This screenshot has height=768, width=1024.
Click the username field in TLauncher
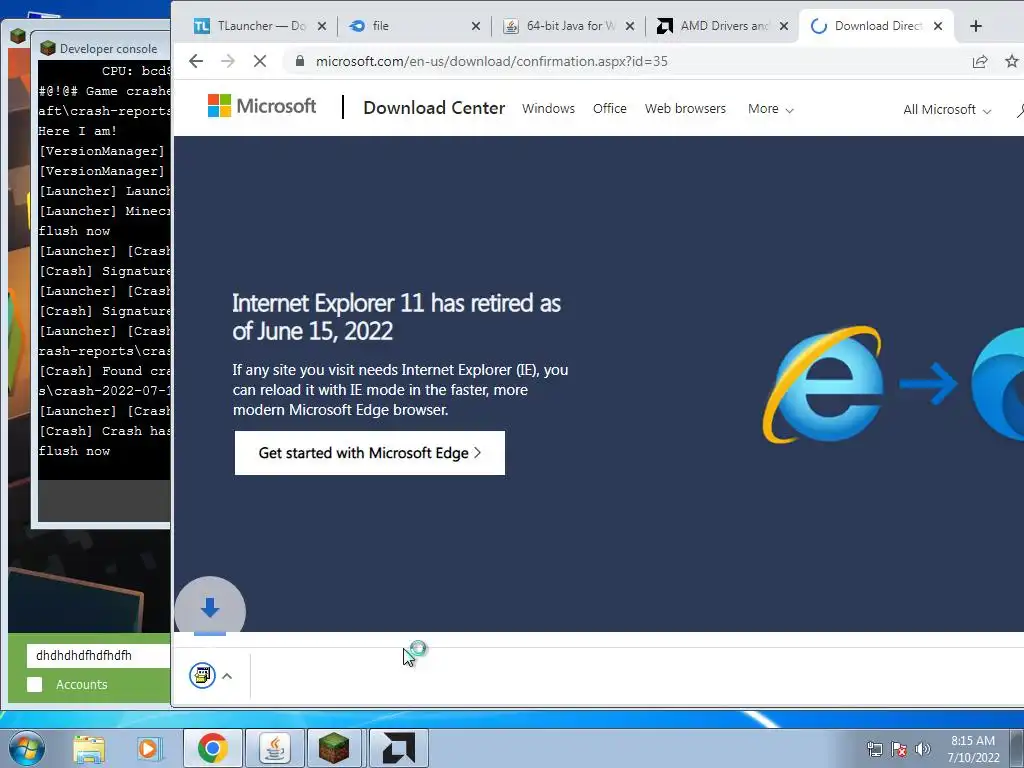point(98,655)
